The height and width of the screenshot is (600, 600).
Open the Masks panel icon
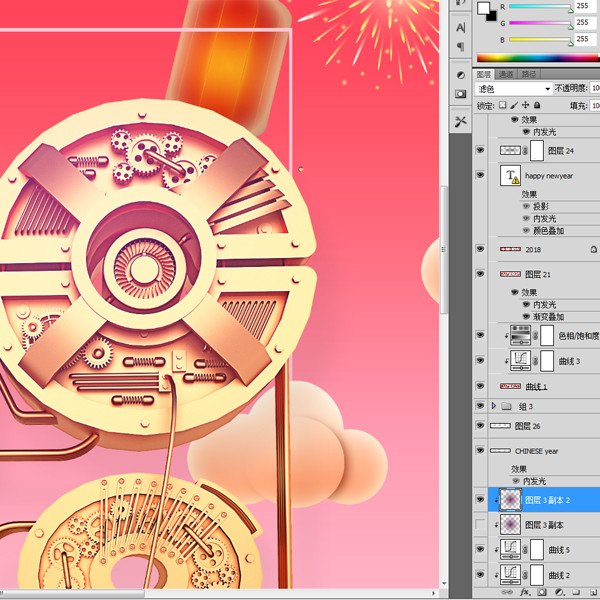(x=461, y=94)
